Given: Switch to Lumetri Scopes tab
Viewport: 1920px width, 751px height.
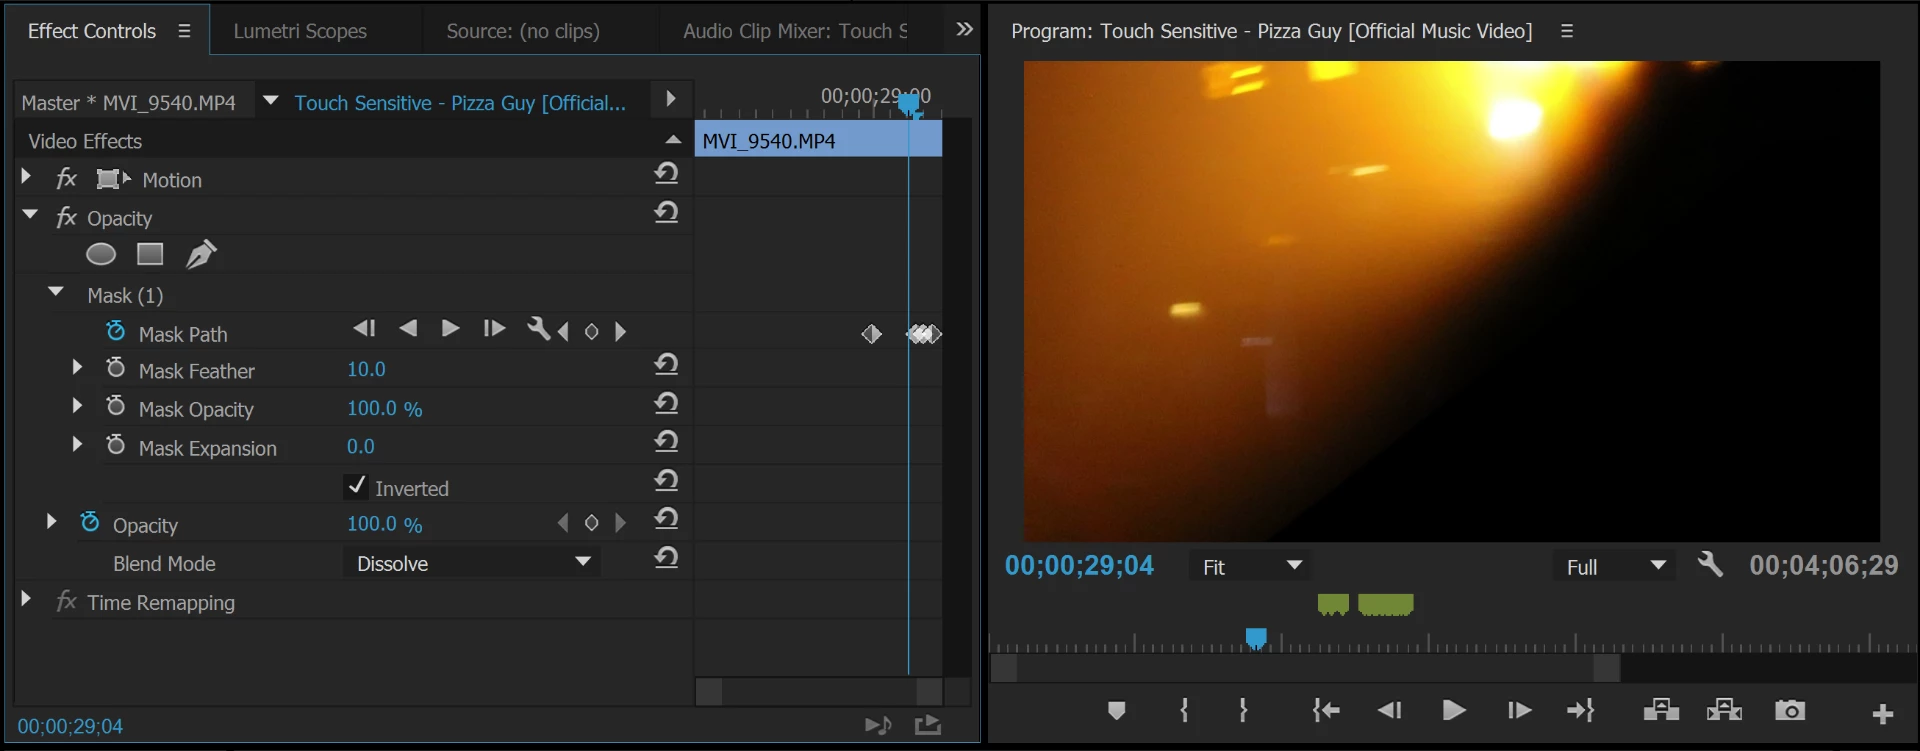Looking at the screenshot, I should (300, 31).
